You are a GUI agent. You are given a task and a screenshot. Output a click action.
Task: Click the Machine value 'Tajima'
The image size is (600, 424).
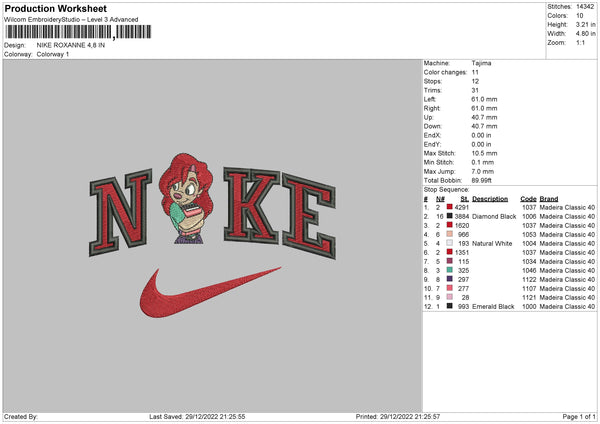[x=481, y=63]
